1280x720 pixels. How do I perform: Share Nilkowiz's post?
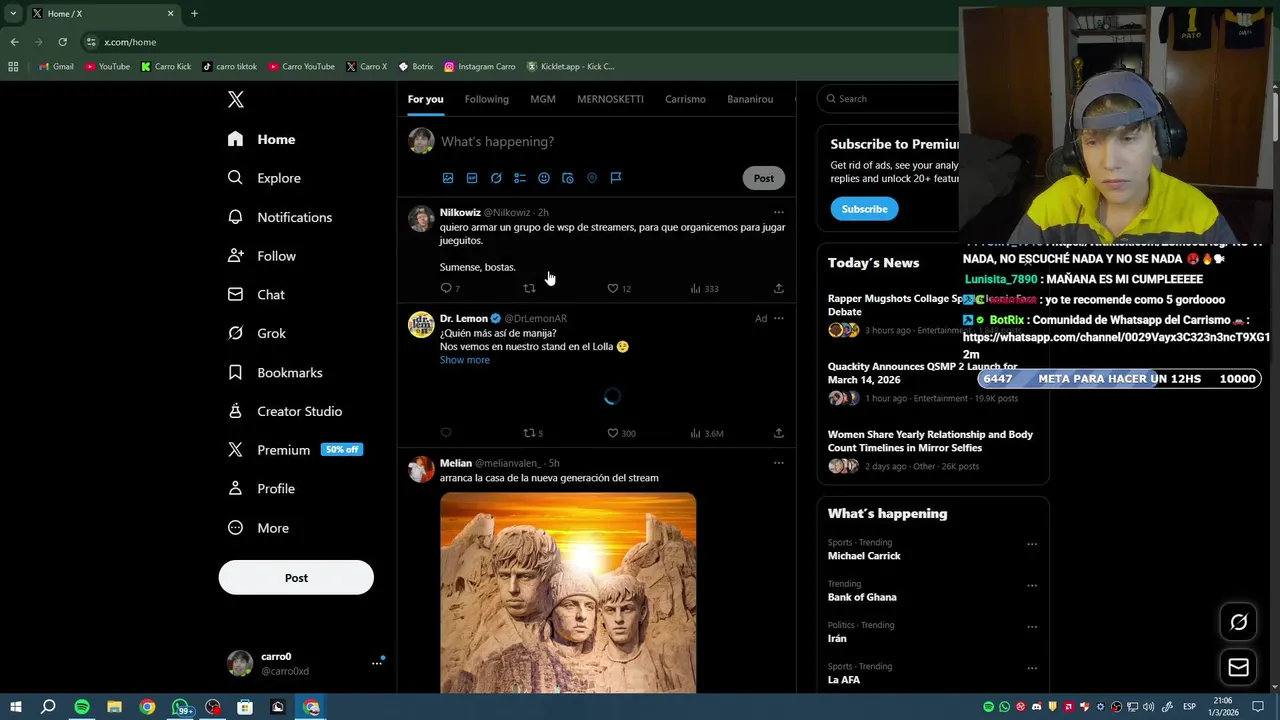pos(779,288)
